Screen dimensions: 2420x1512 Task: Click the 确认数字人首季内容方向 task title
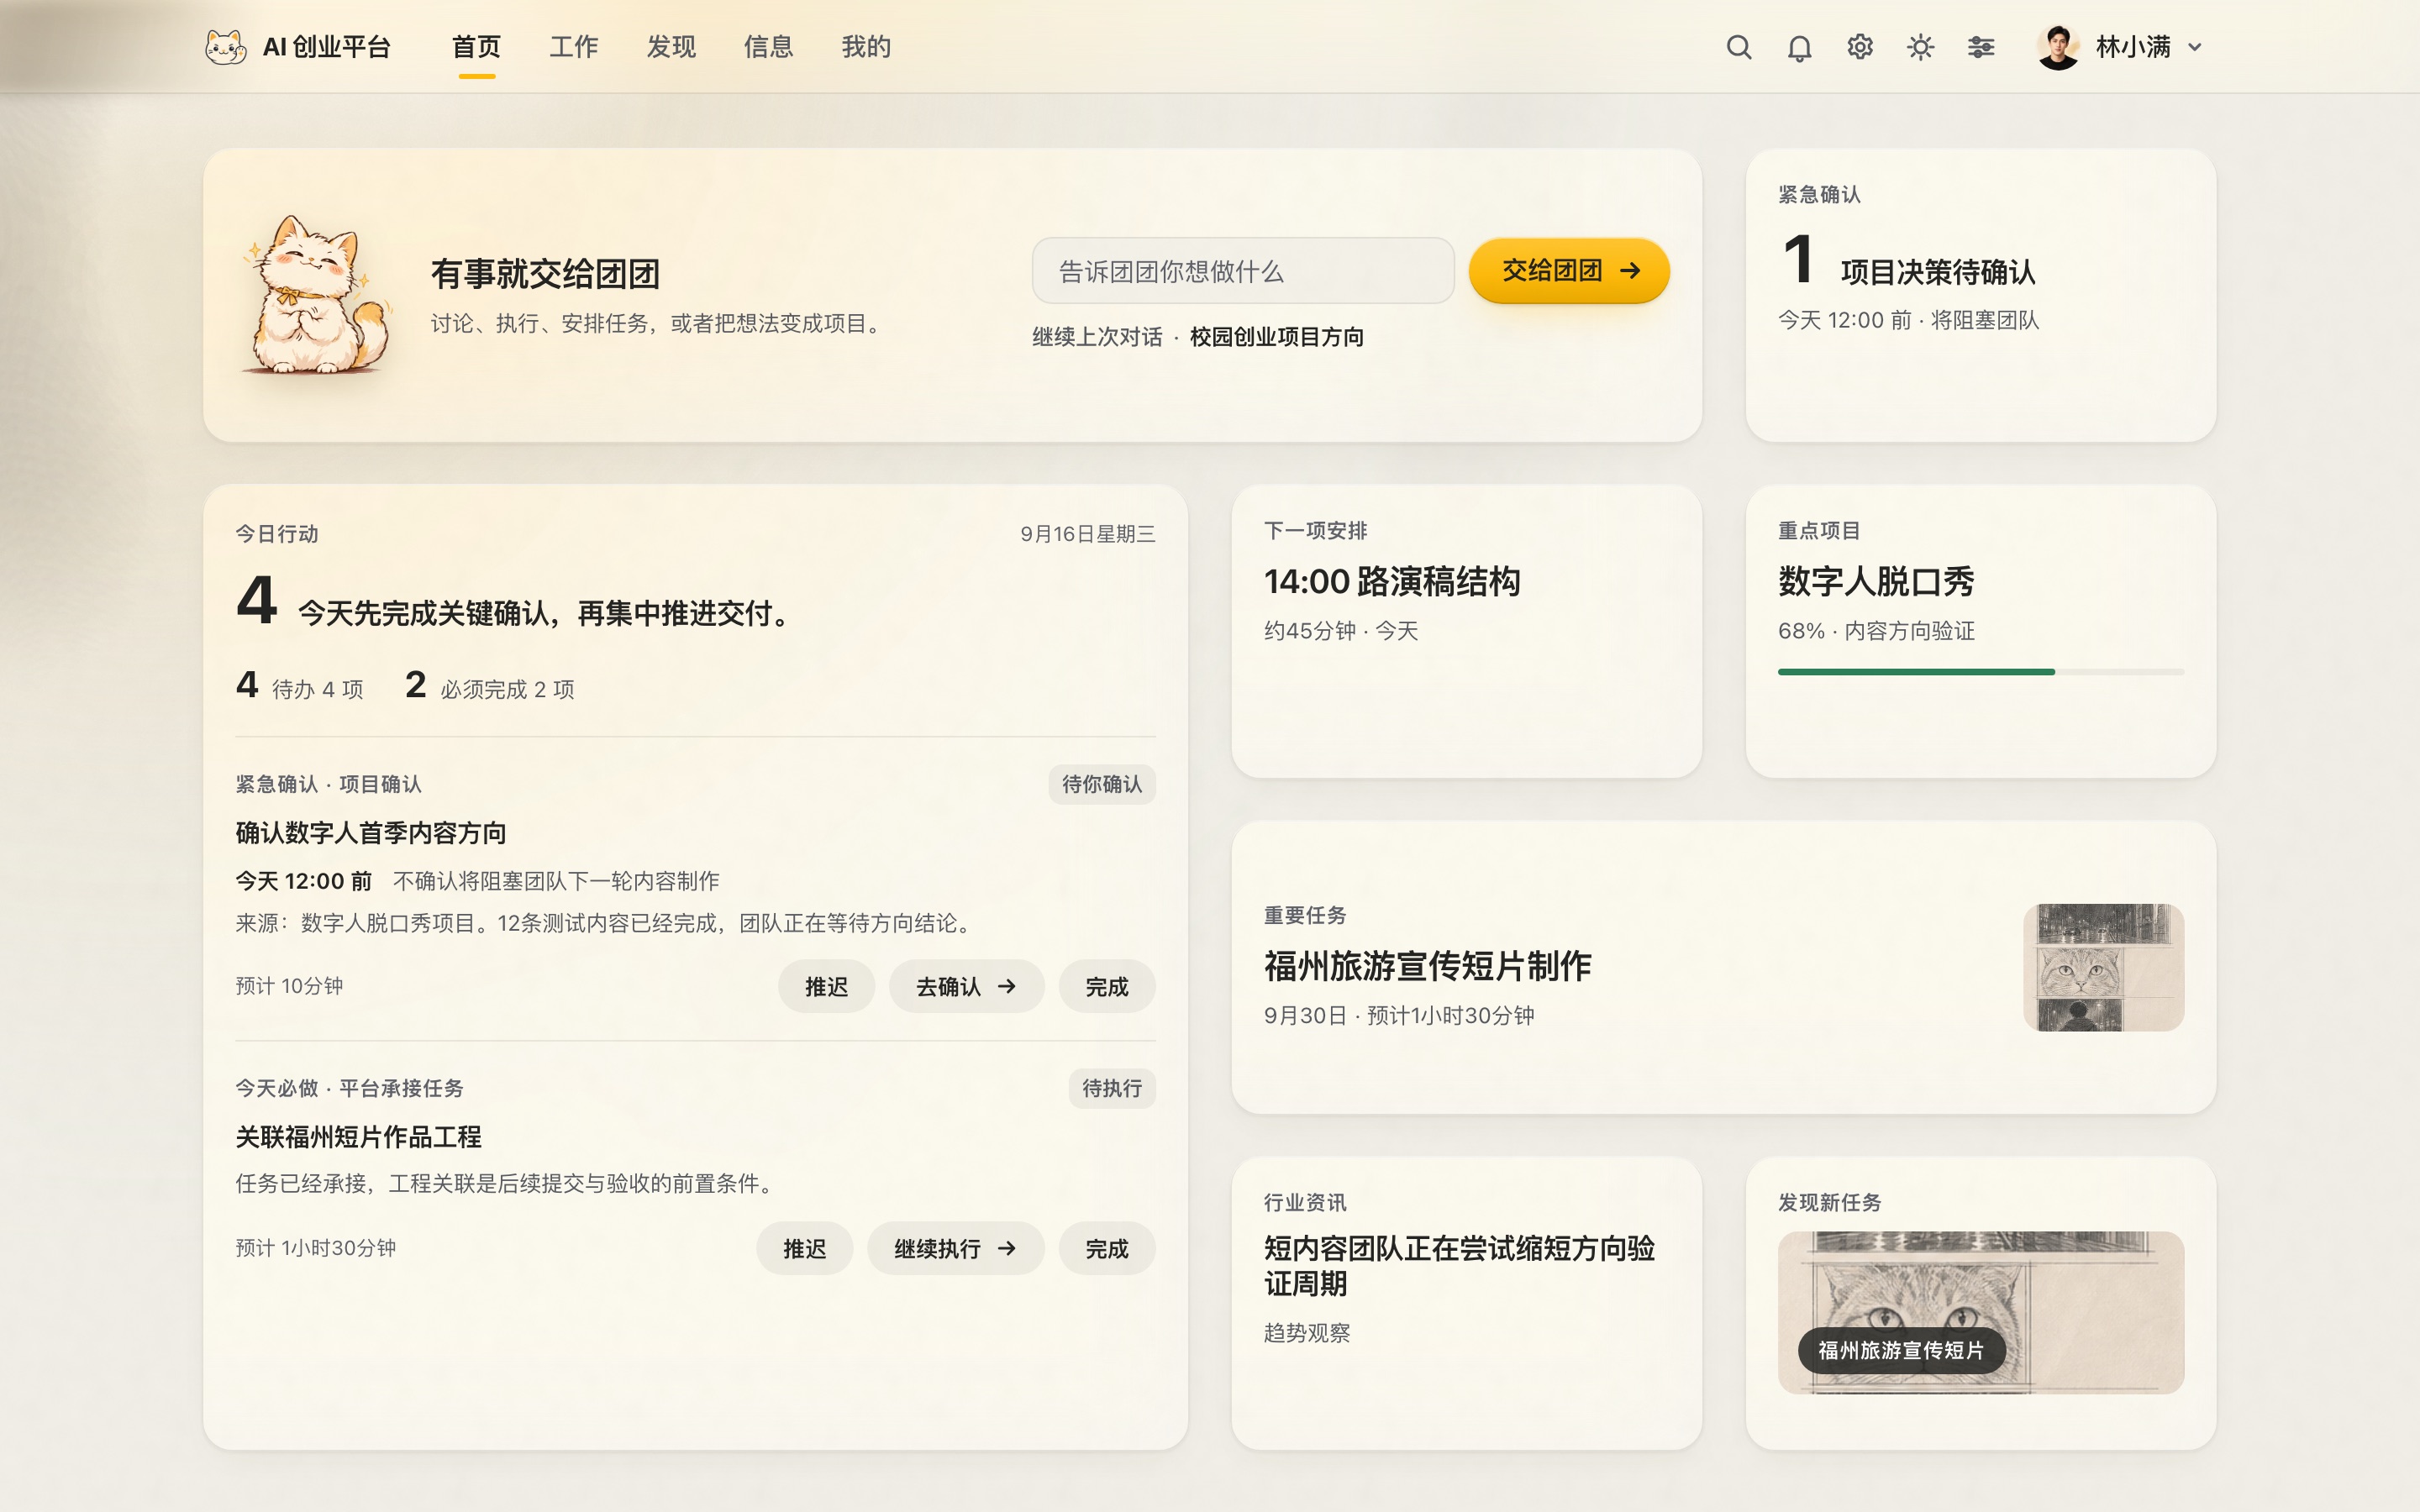[x=371, y=833]
